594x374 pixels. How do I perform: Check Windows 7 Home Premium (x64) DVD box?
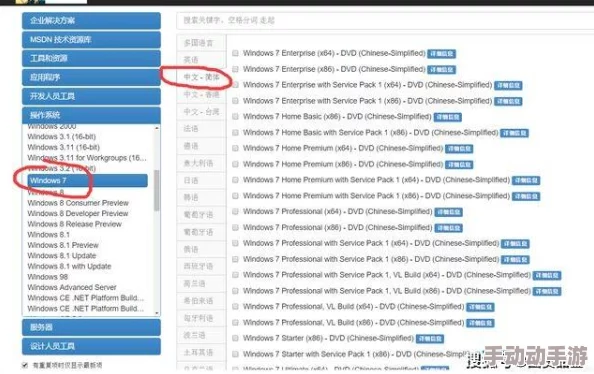(x=235, y=148)
